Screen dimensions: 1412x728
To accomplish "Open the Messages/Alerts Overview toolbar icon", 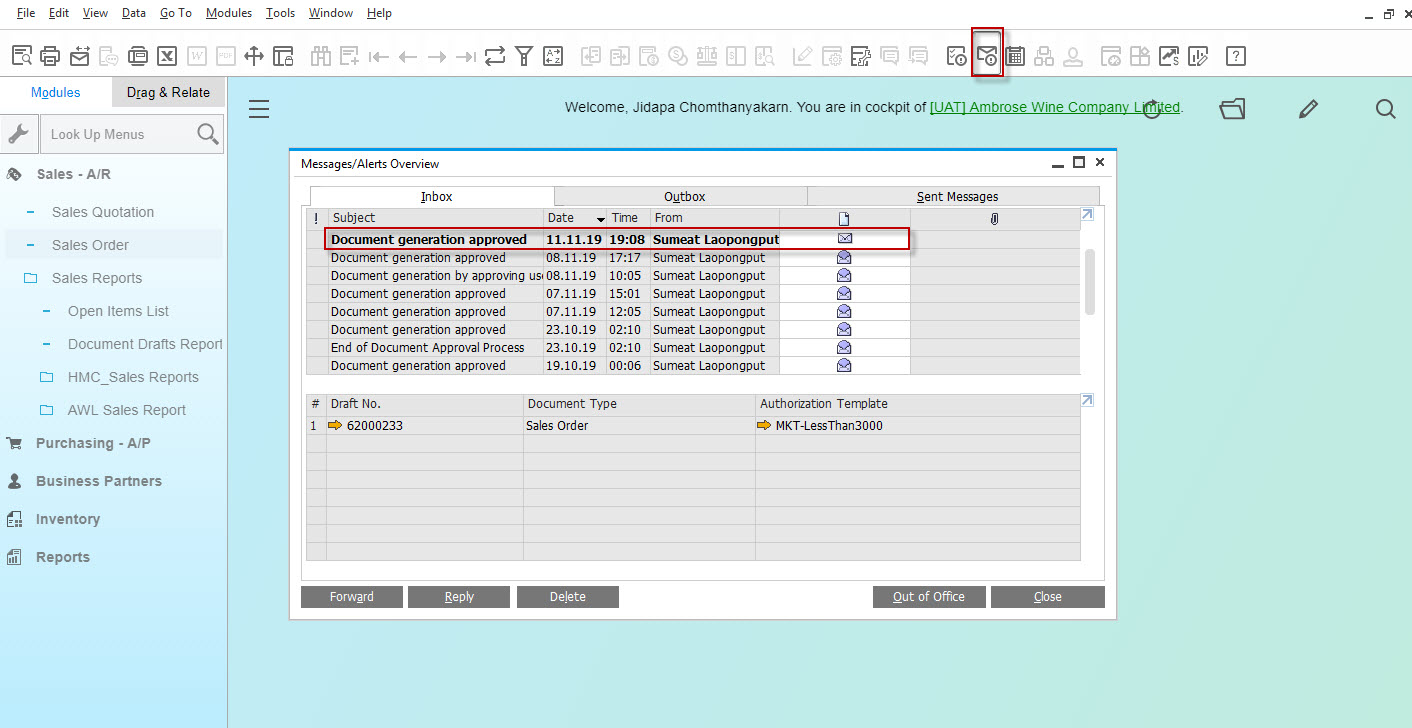I will (x=987, y=55).
